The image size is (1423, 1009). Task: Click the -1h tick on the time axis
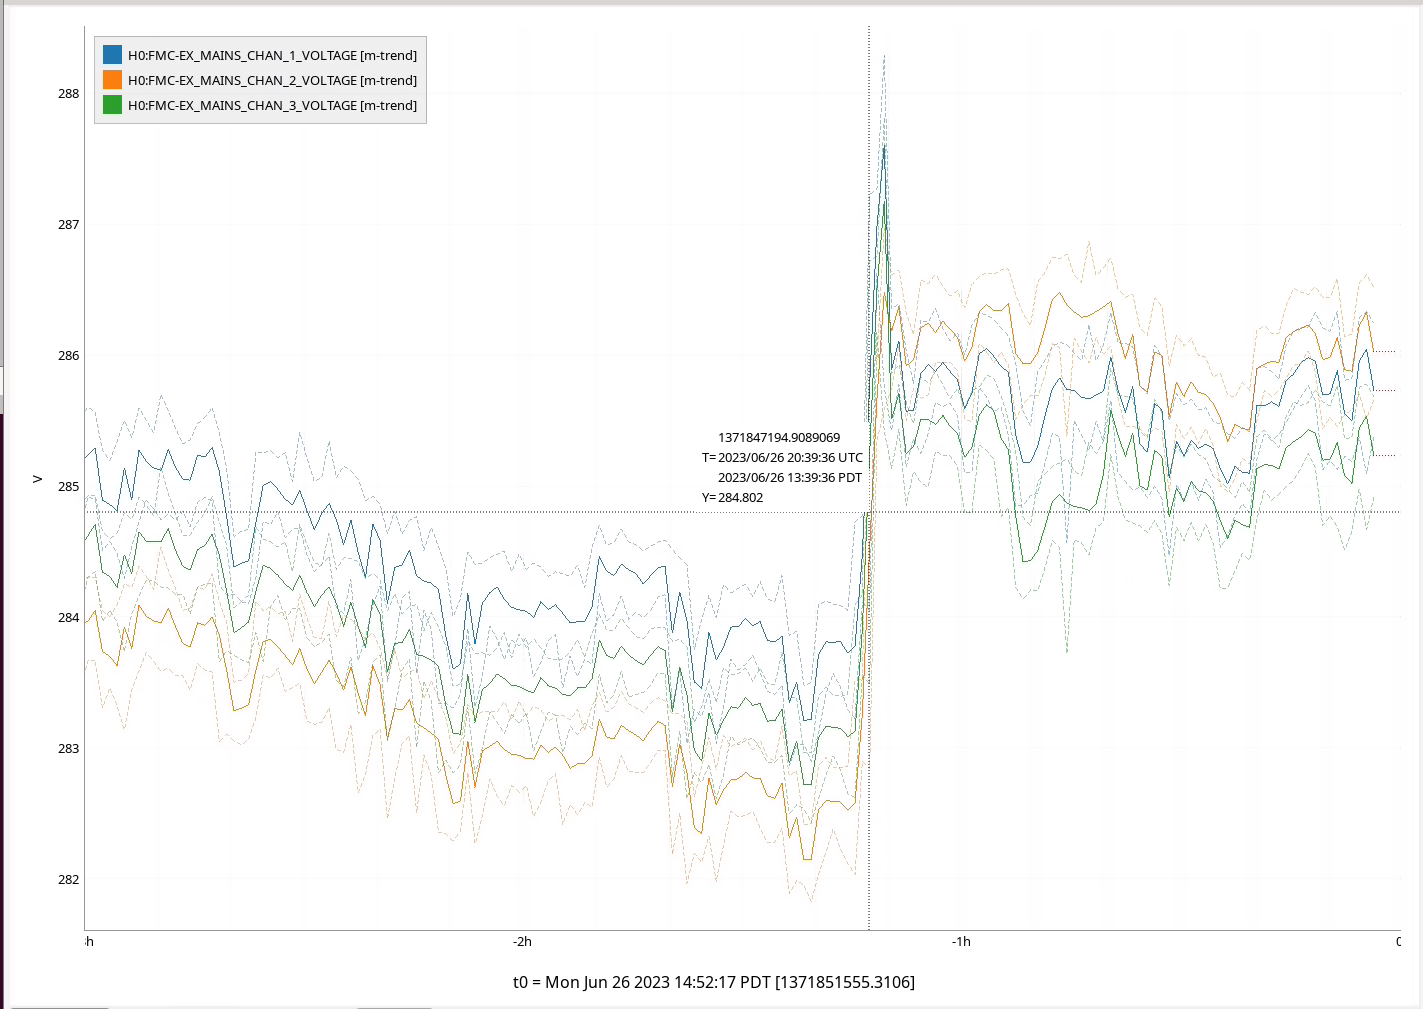[961, 942]
